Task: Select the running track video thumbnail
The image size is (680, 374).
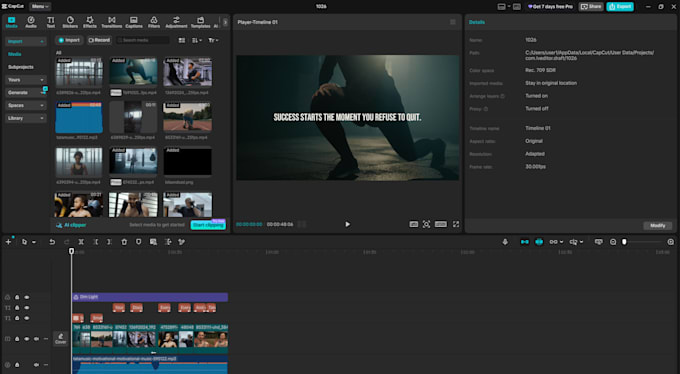Action: [187, 117]
